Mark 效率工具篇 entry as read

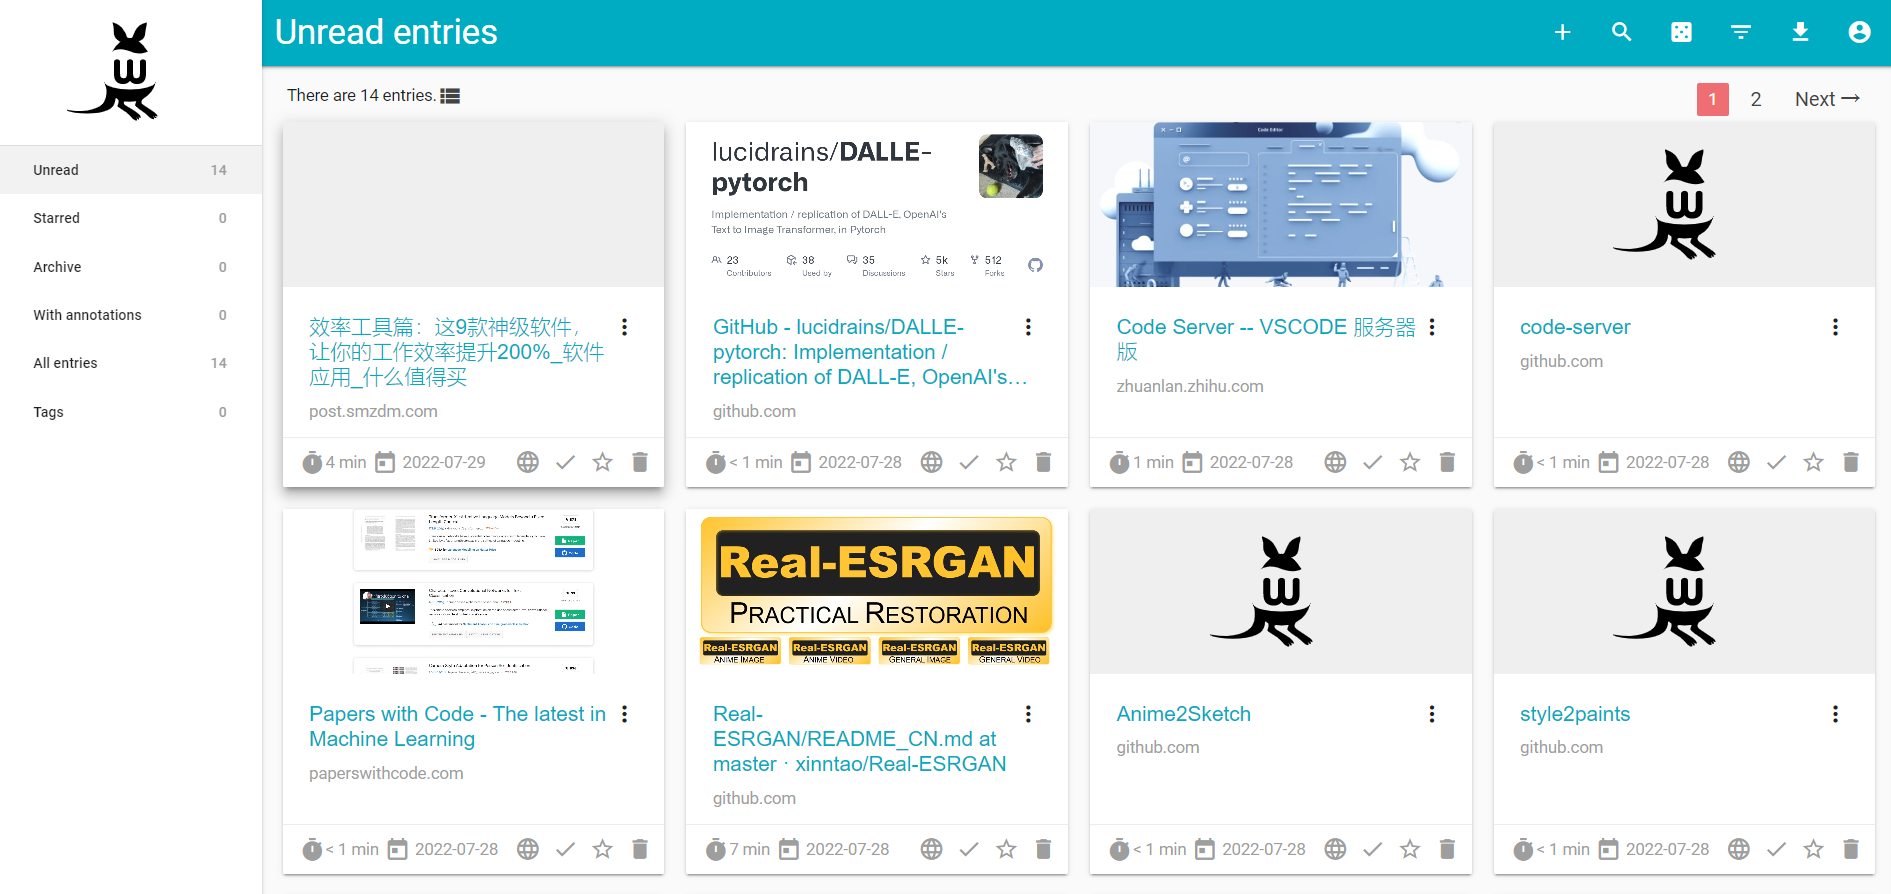(x=565, y=462)
